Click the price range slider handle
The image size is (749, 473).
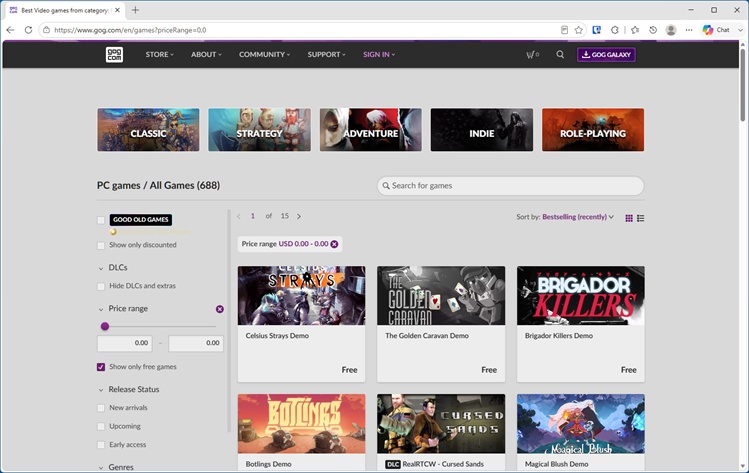coord(105,326)
